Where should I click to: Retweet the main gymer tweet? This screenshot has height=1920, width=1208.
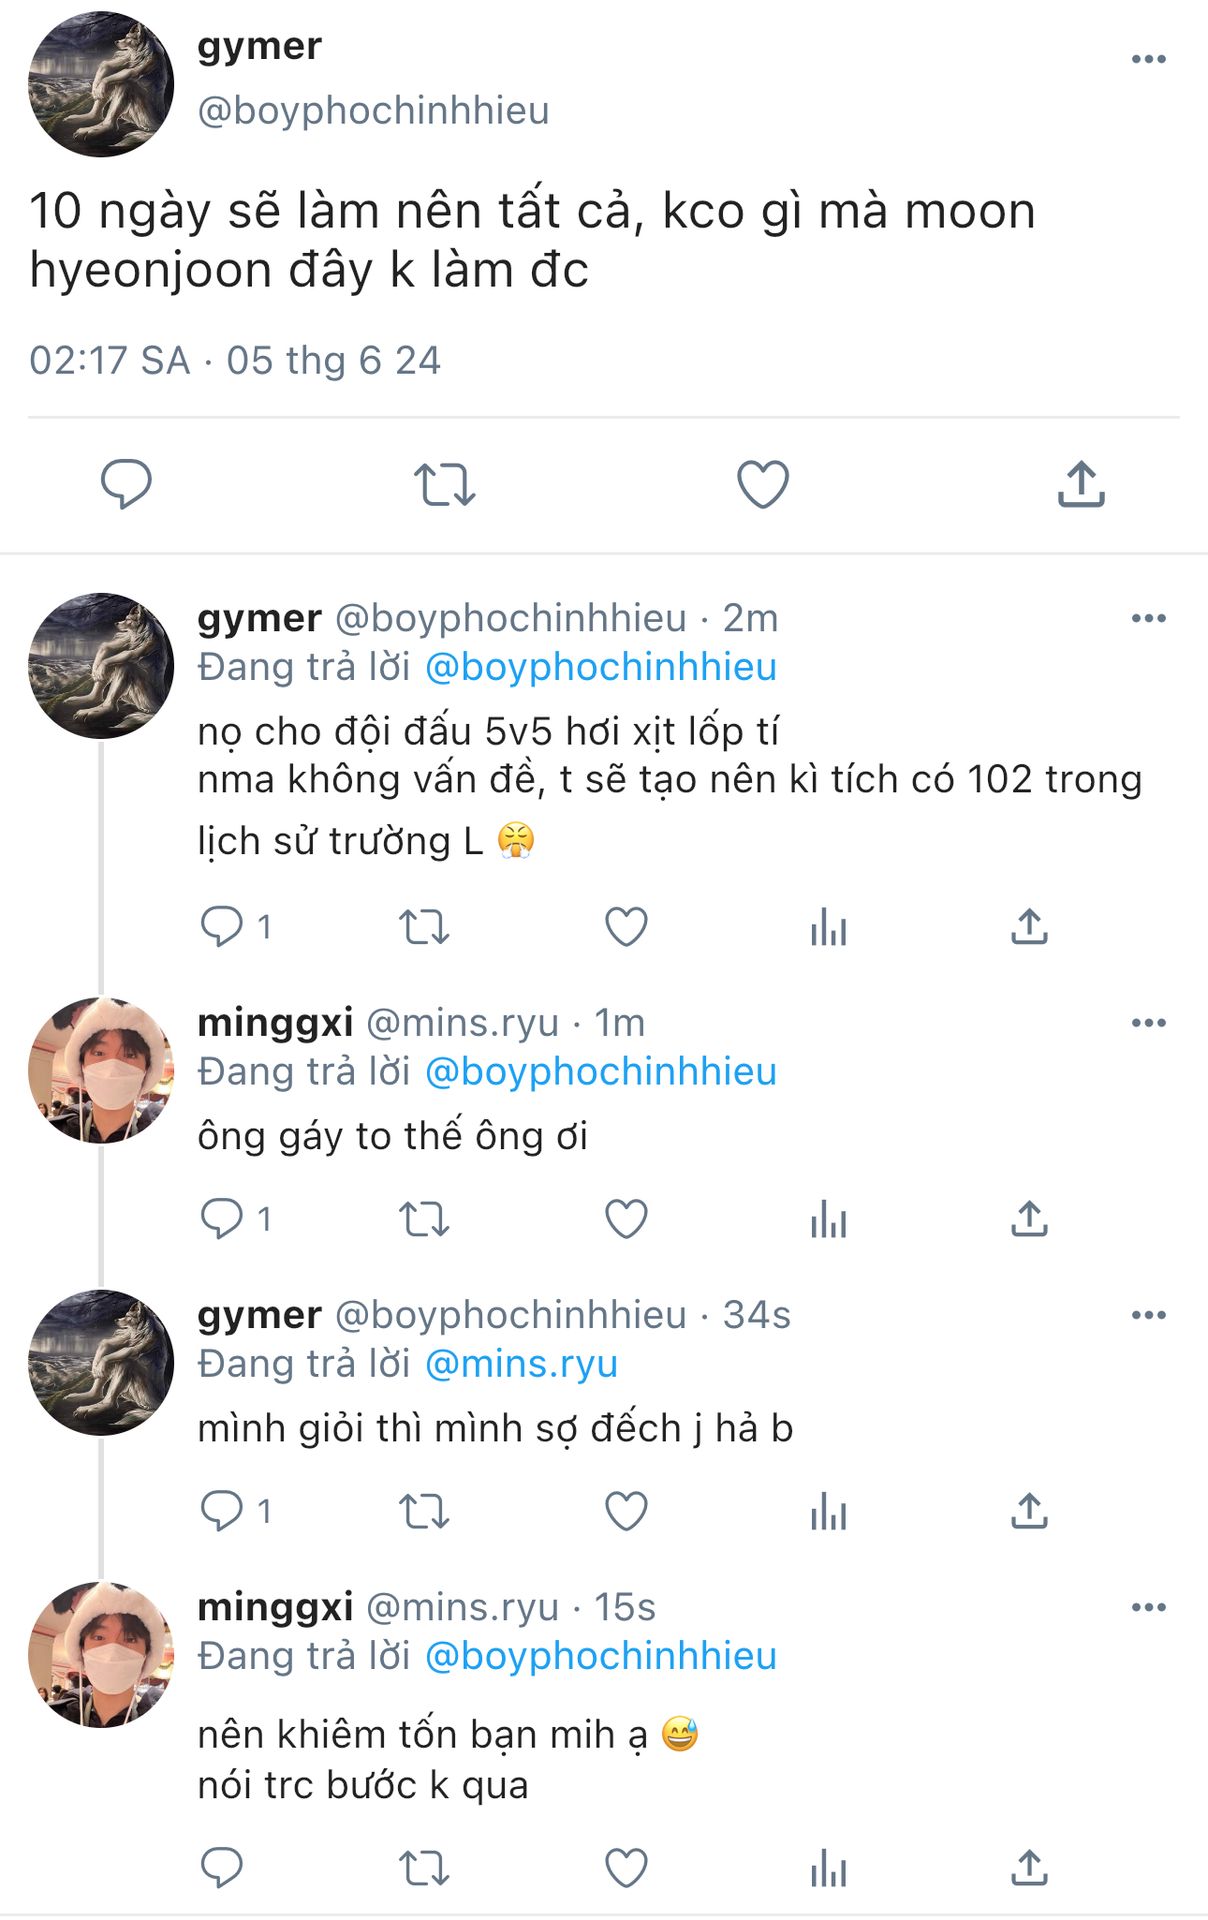[444, 485]
